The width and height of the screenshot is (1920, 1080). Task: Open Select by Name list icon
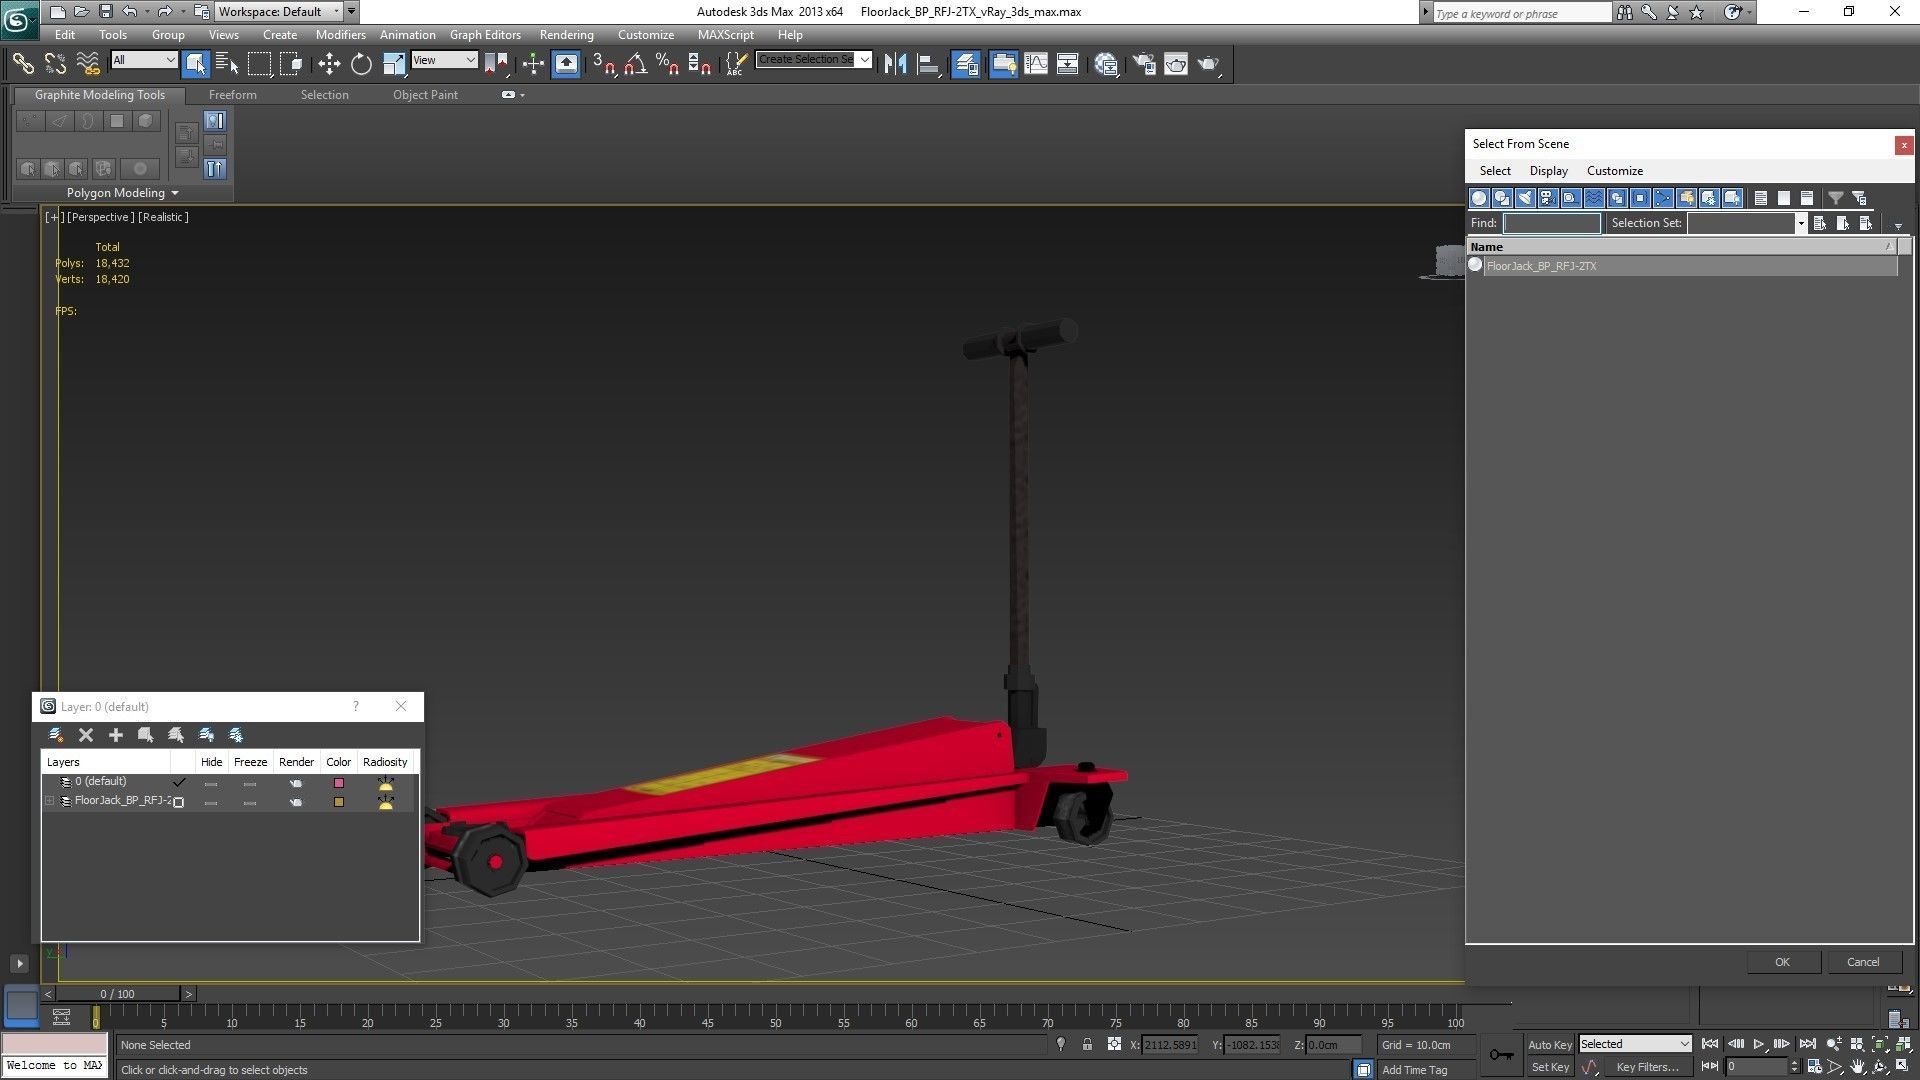(x=227, y=64)
